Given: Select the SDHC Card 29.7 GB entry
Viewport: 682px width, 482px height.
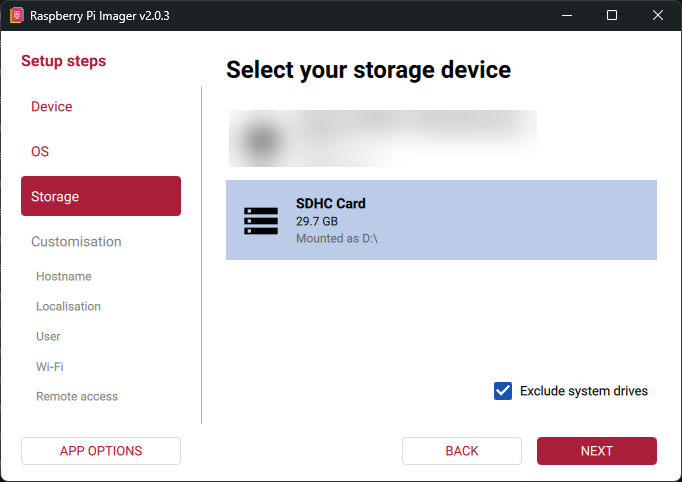Looking at the screenshot, I should tap(441, 220).
